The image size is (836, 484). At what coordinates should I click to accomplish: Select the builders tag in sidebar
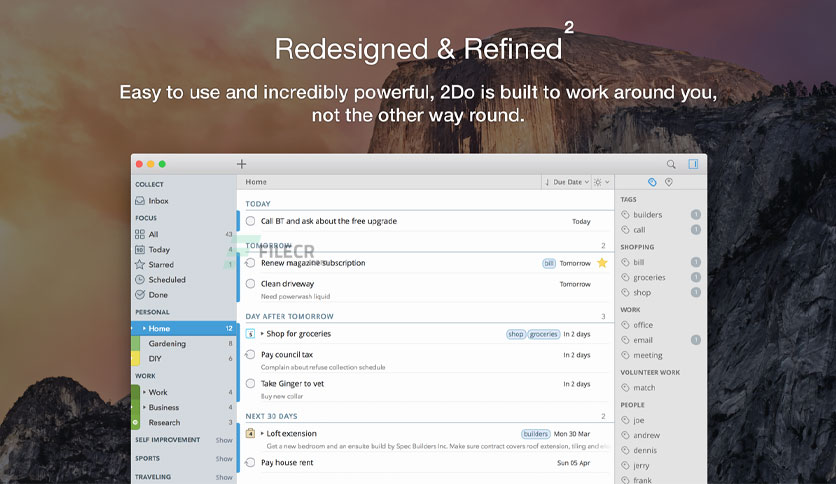[647, 215]
